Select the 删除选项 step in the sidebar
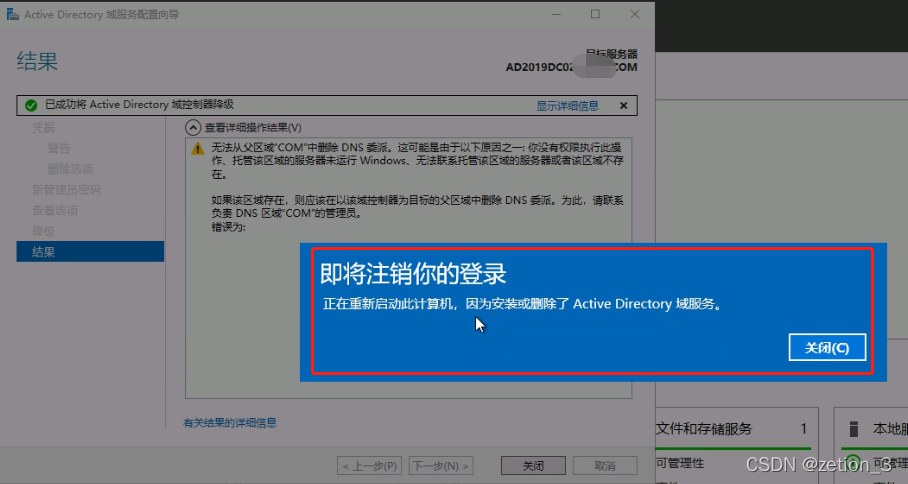This screenshot has height=484, width=908. point(70,169)
